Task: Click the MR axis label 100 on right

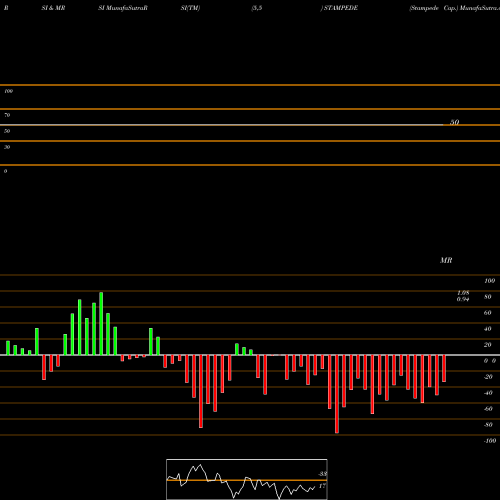Action: [x=490, y=281]
